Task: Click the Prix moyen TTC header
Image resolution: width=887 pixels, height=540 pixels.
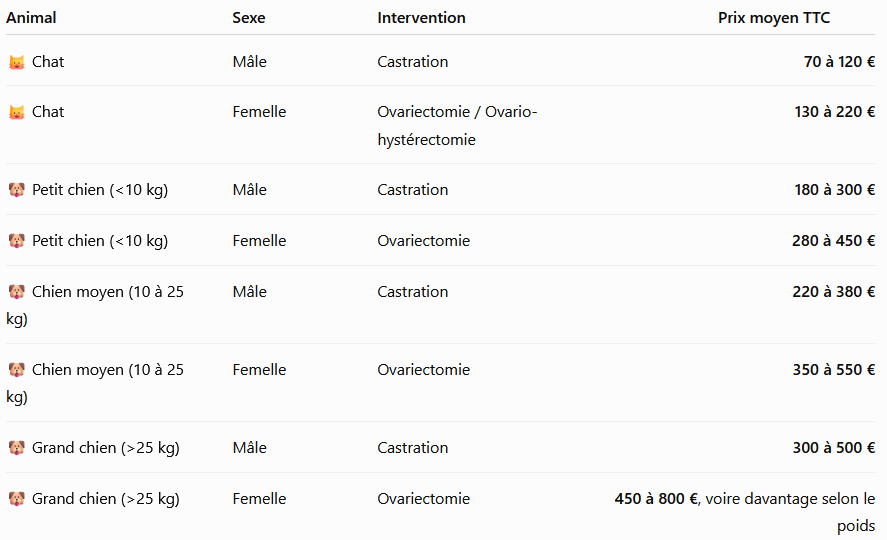Action: pos(774,18)
